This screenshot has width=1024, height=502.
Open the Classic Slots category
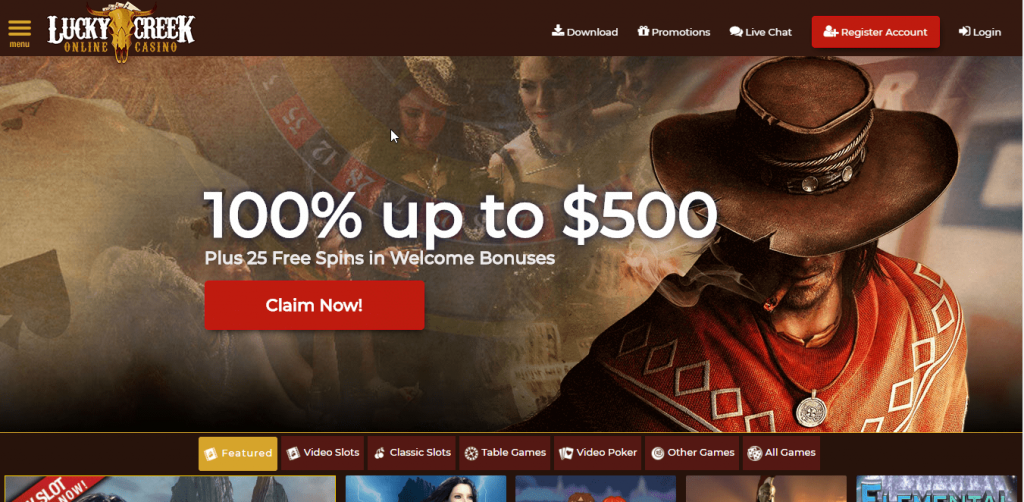coord(411,453)
